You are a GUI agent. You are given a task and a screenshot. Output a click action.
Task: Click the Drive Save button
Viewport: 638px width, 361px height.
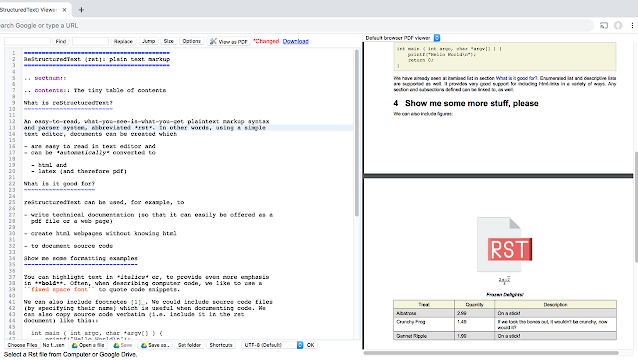click(x=123, y=345)
